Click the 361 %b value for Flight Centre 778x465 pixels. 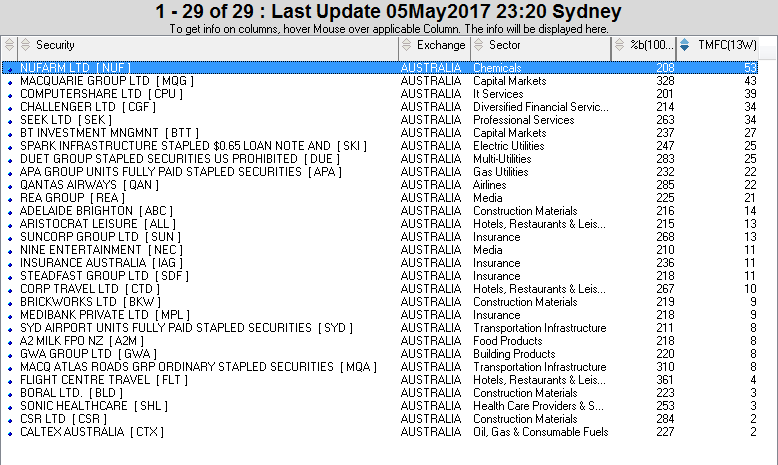pos(665,380)
